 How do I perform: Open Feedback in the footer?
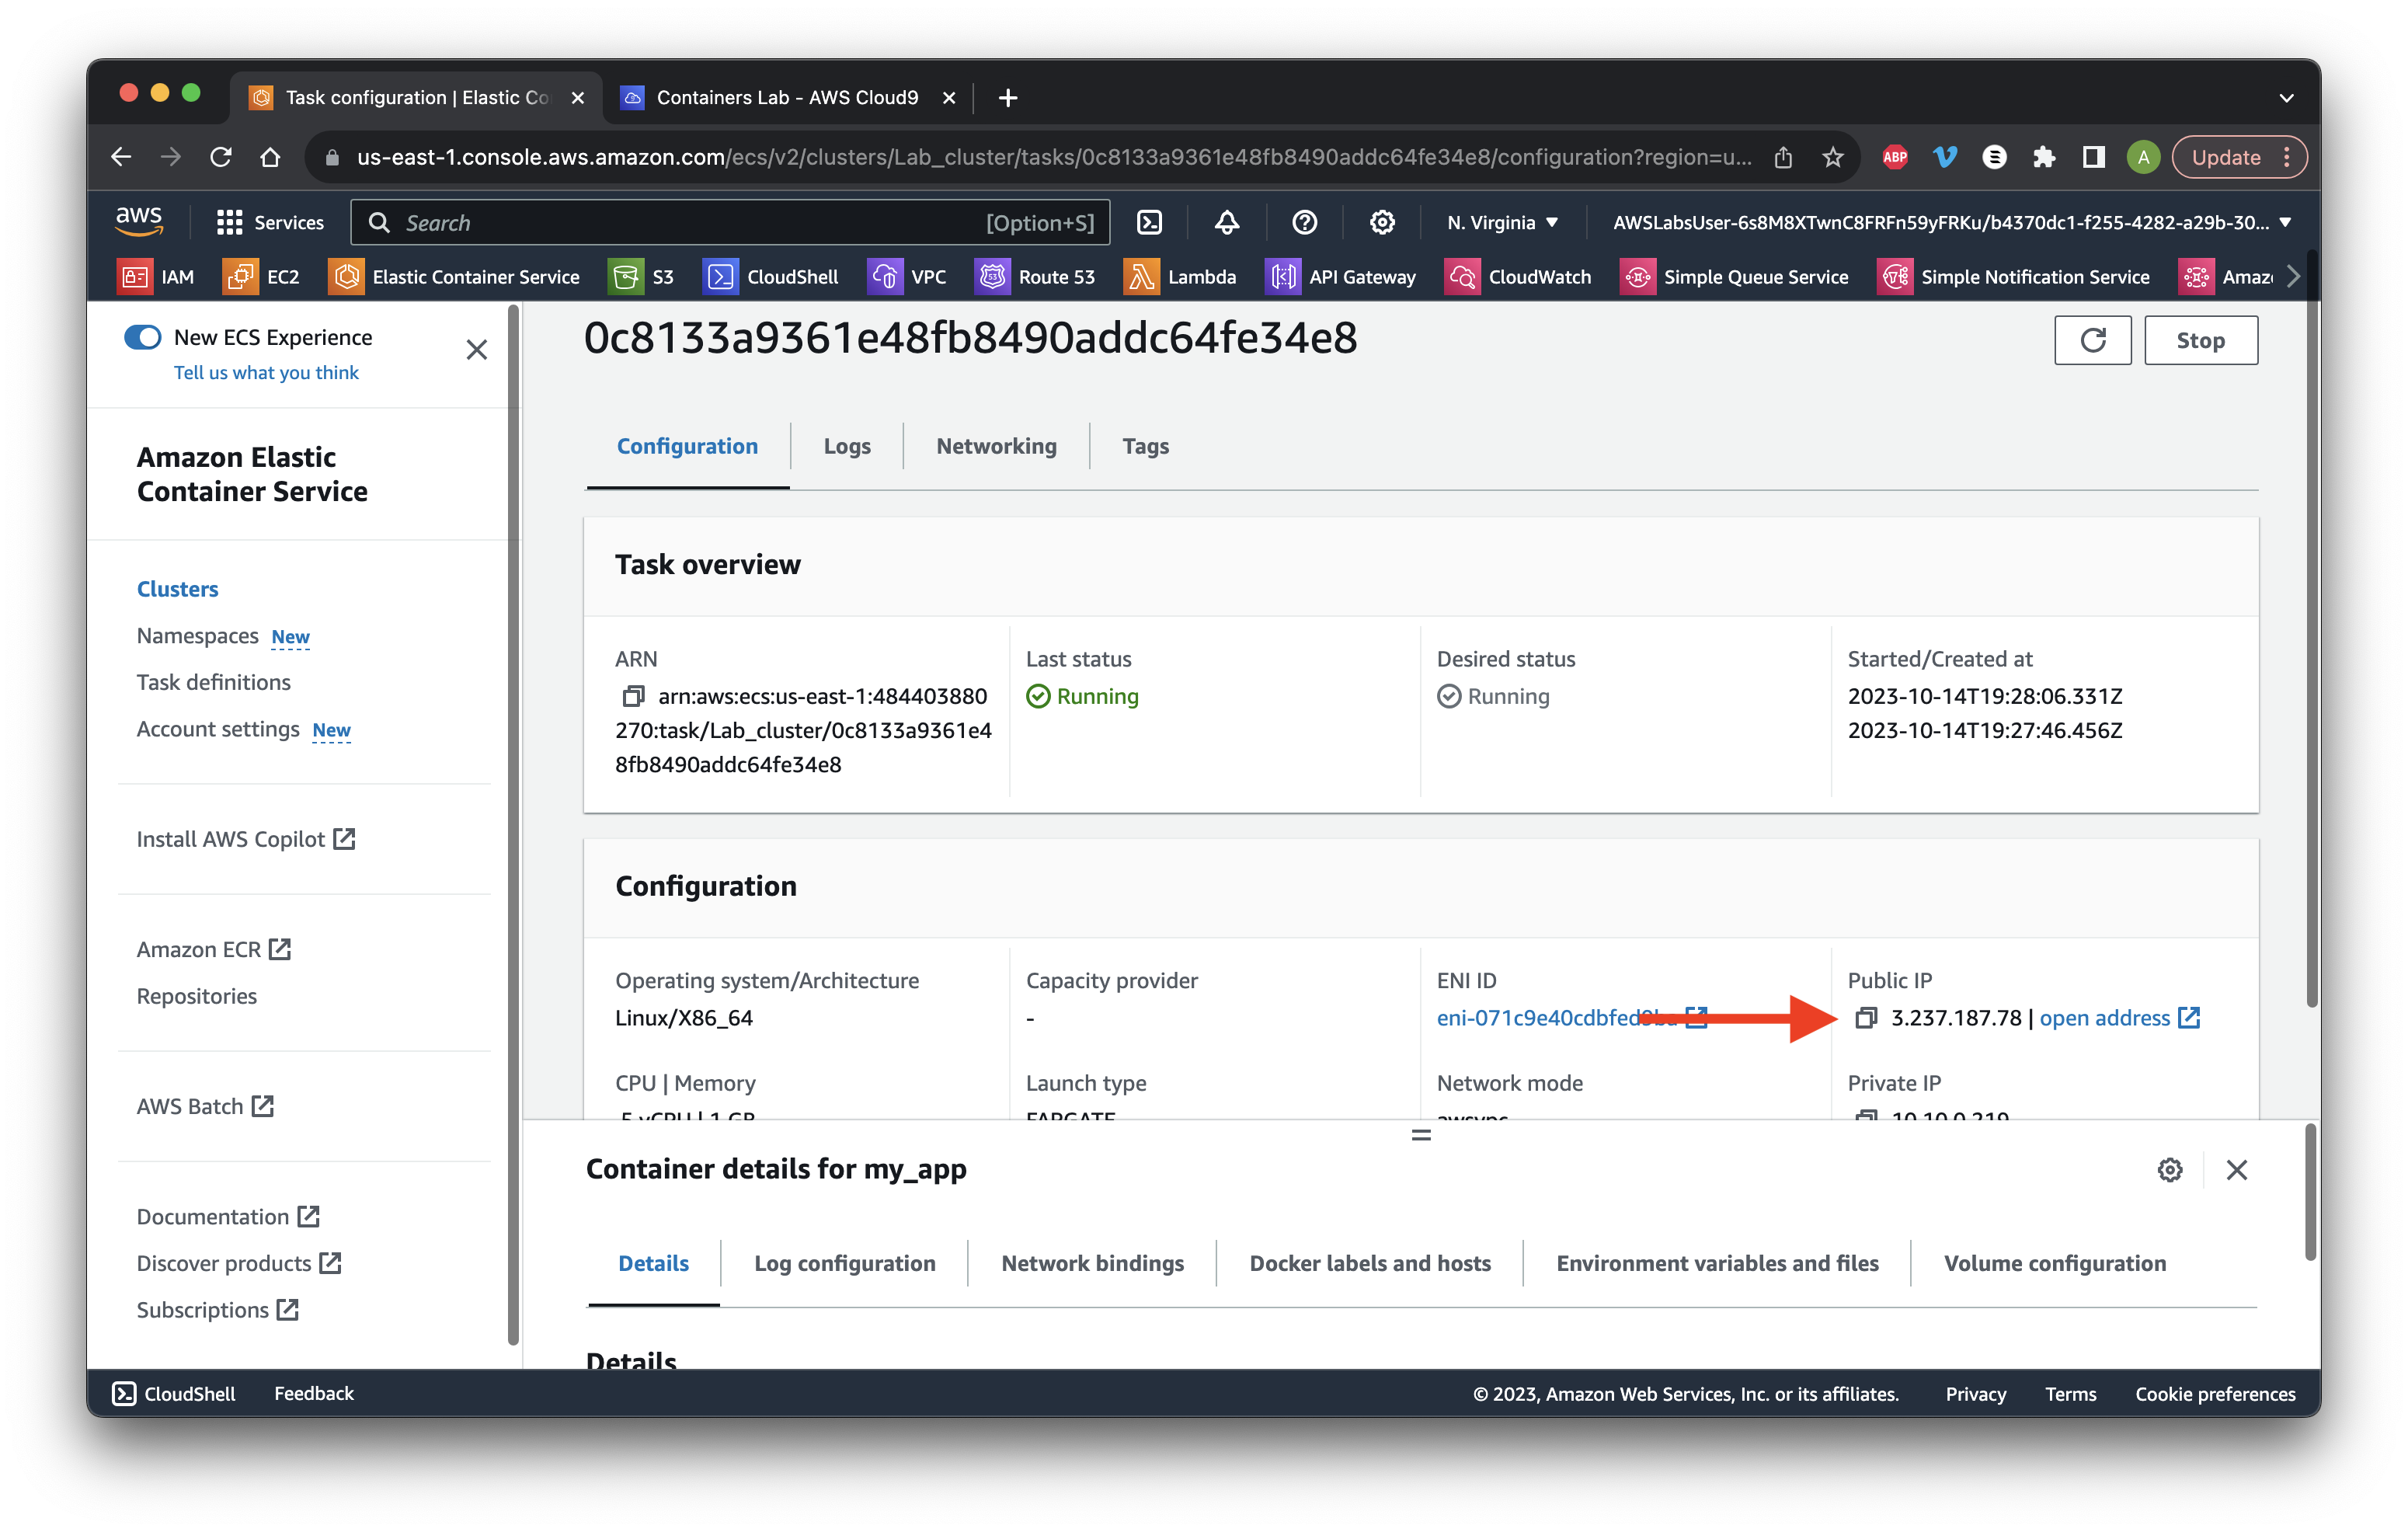[314, 1393]
